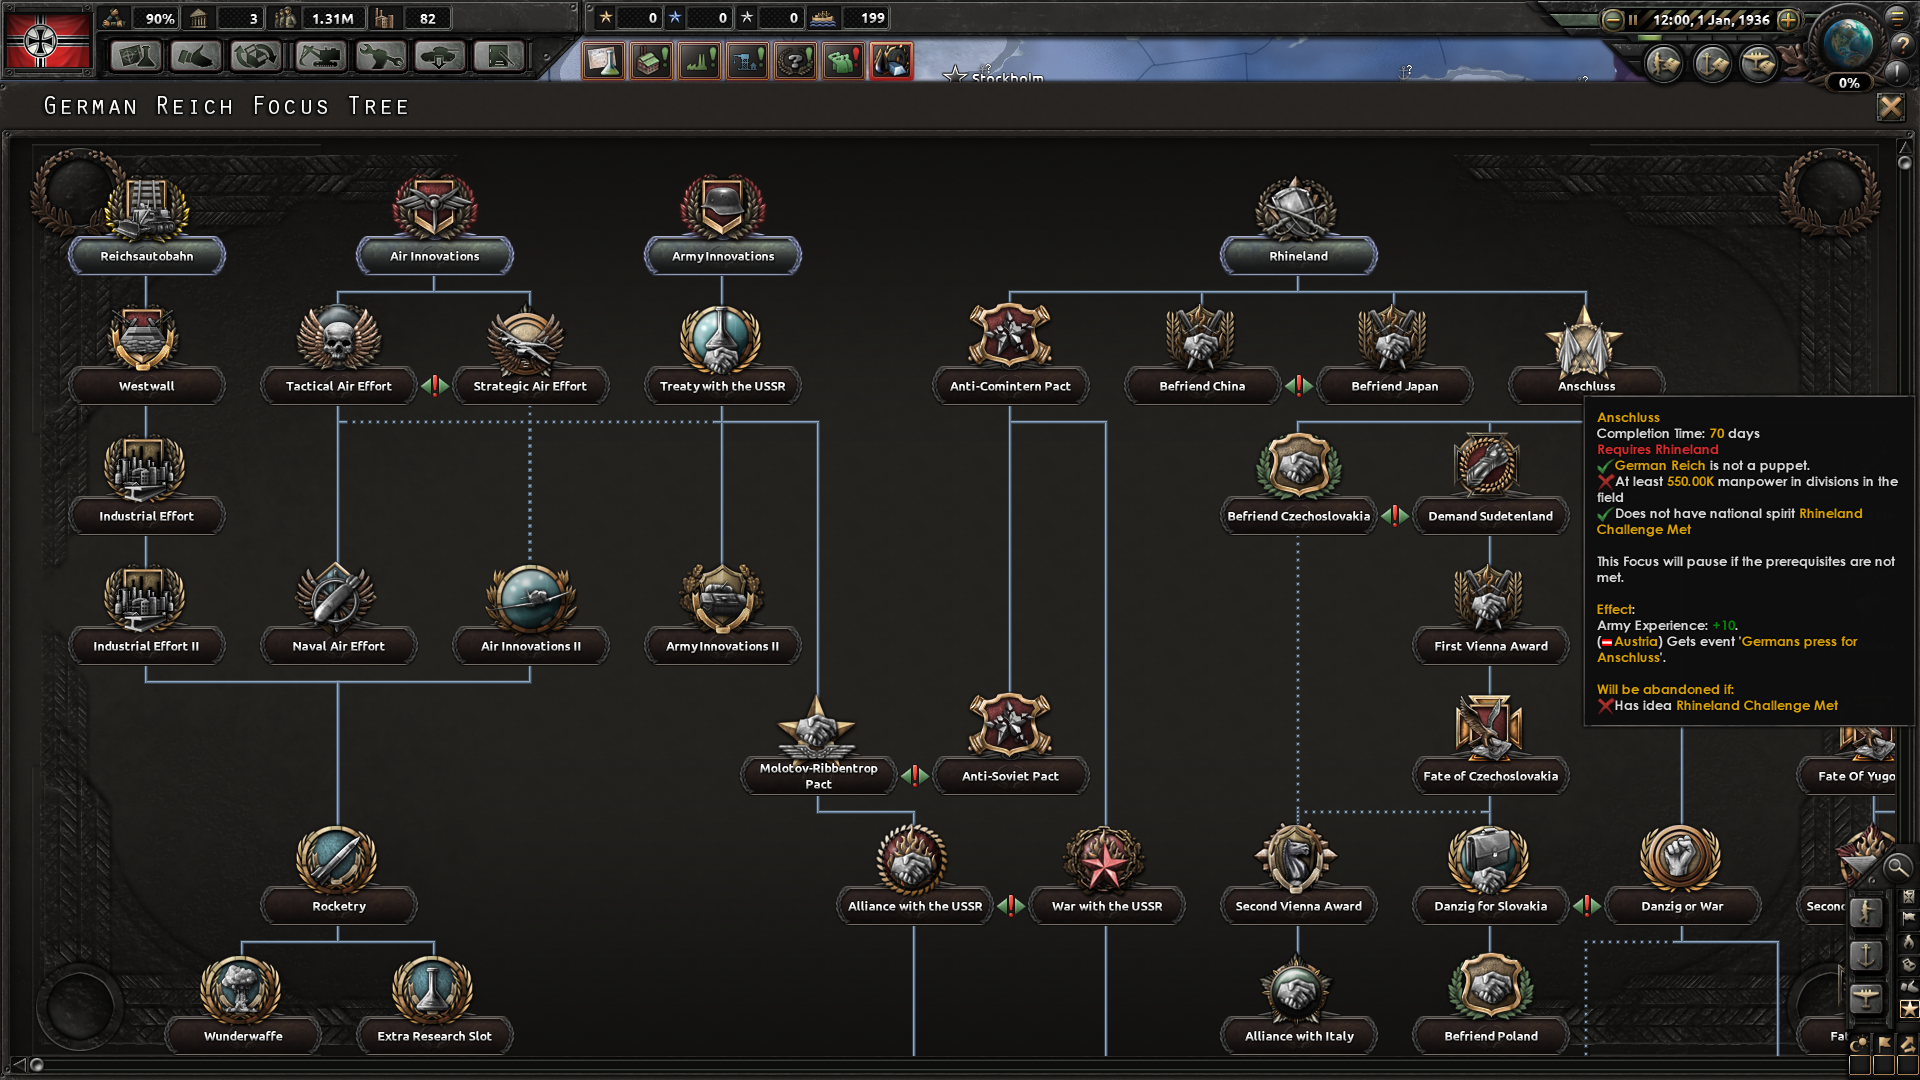Select the Air Innovations focus
This screenshot has height=1080, width=1920.
[x=435, y=225]
